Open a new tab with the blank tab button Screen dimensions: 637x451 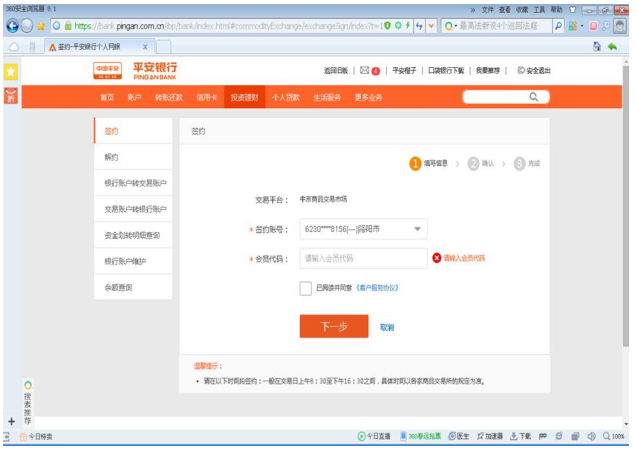[163, 47]
